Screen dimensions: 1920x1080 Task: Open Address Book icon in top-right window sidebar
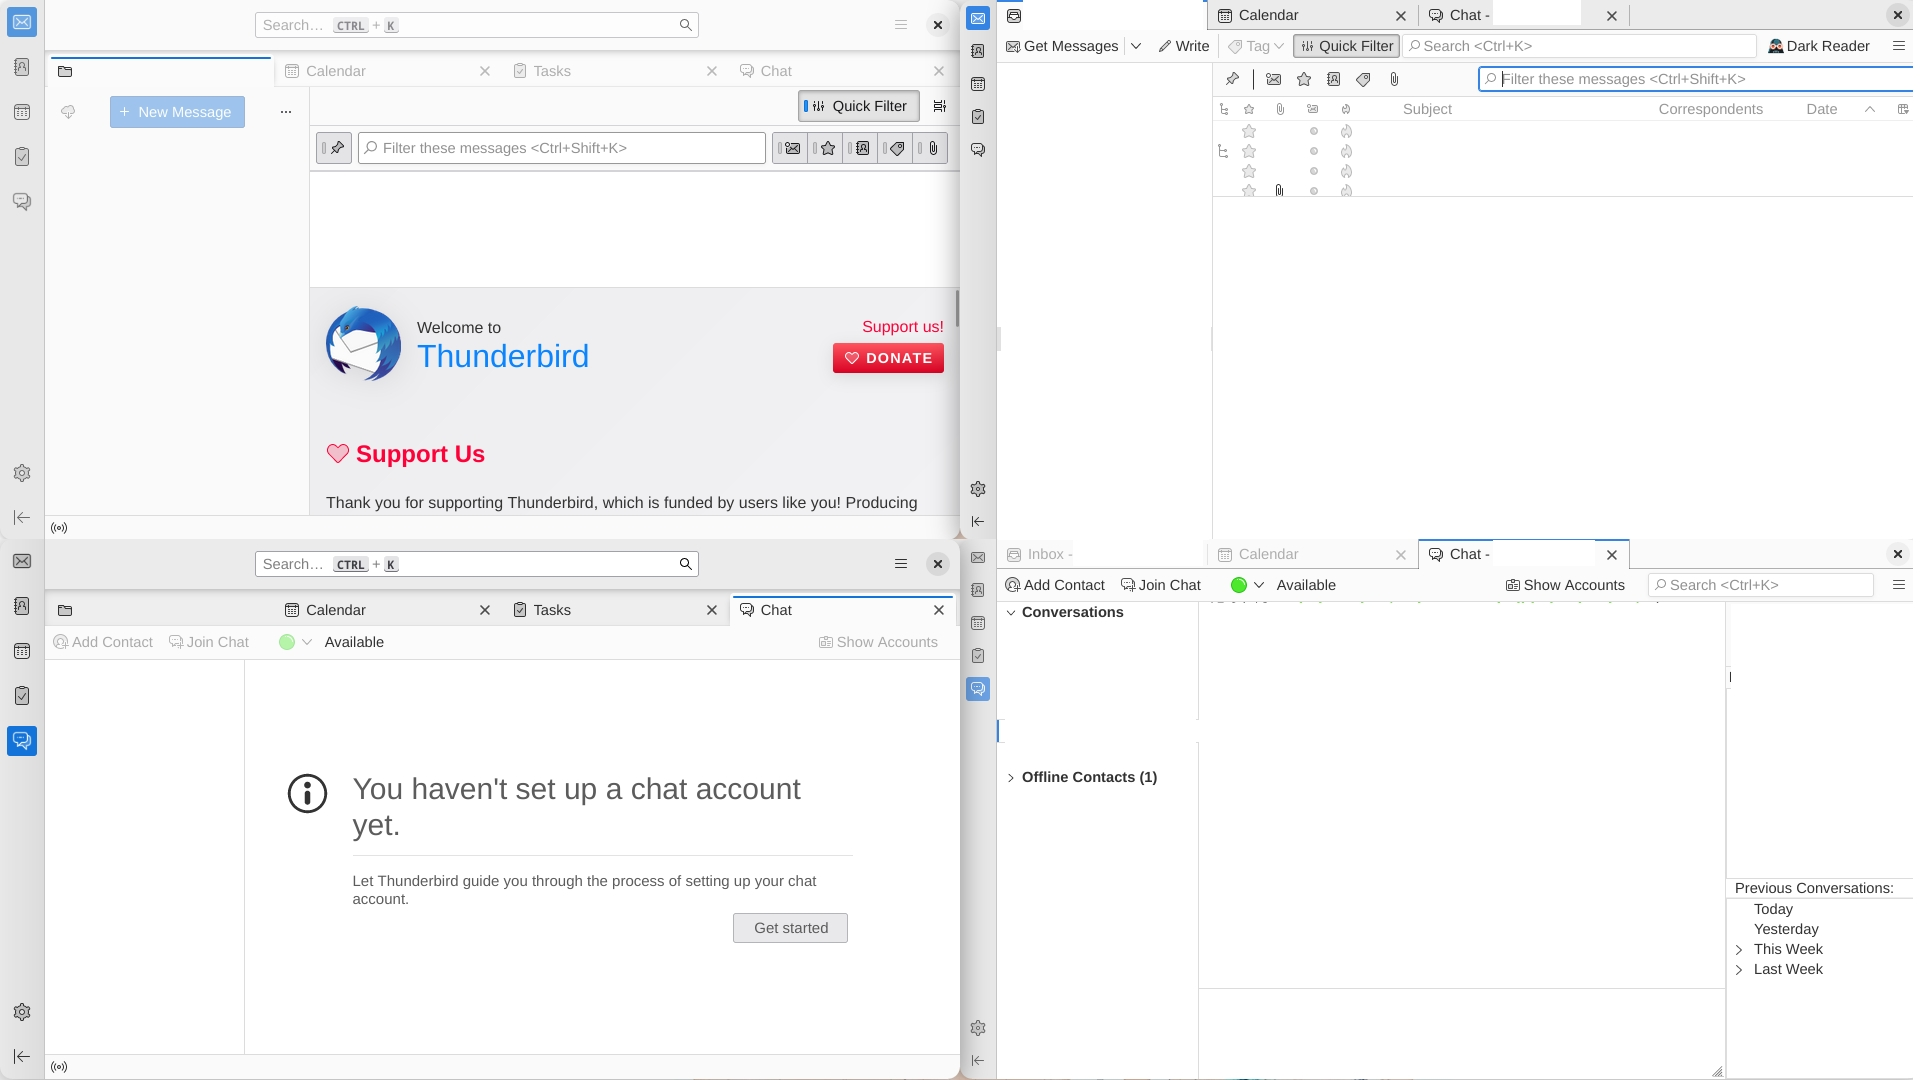(978, 51)
